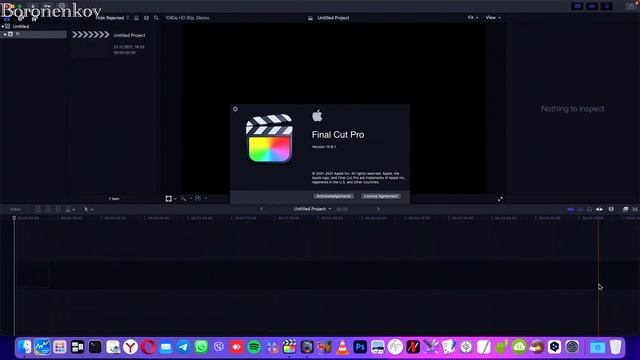640x360 pixels.
Task: Toggle the inspector panel visibility button
Action: tap(607, 6)
